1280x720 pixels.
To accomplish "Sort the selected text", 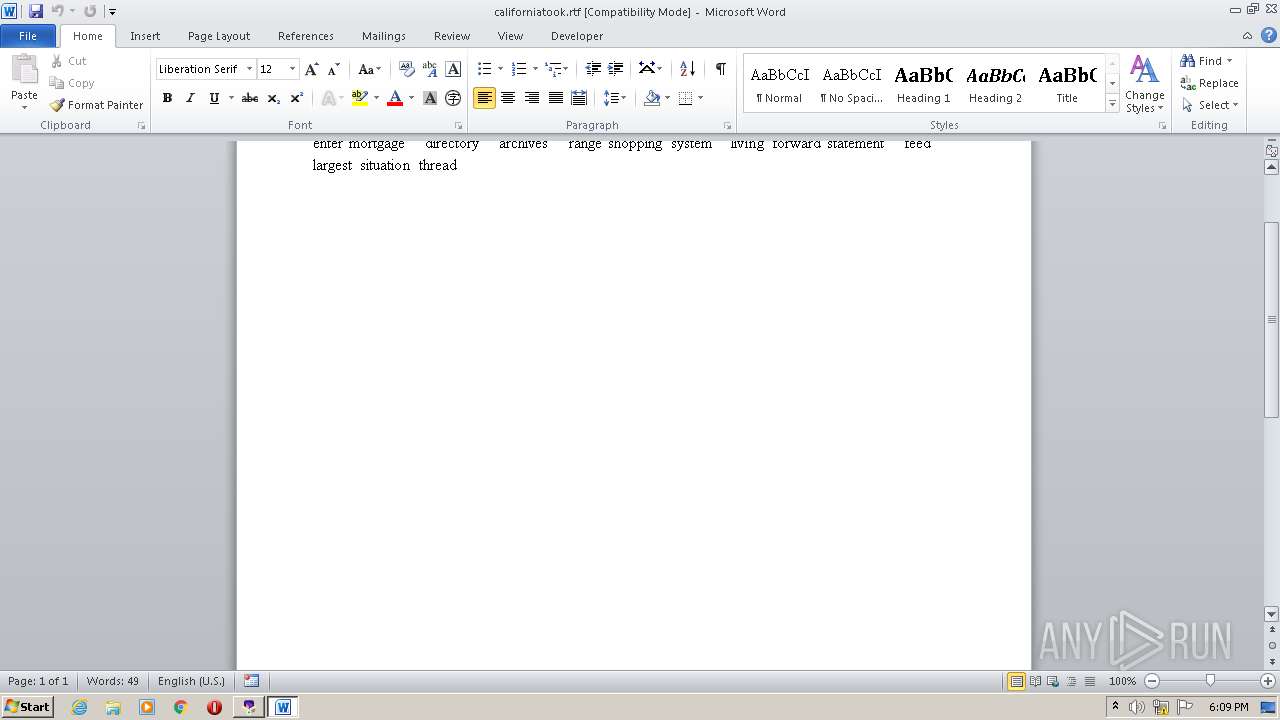I will pos(687,69).
